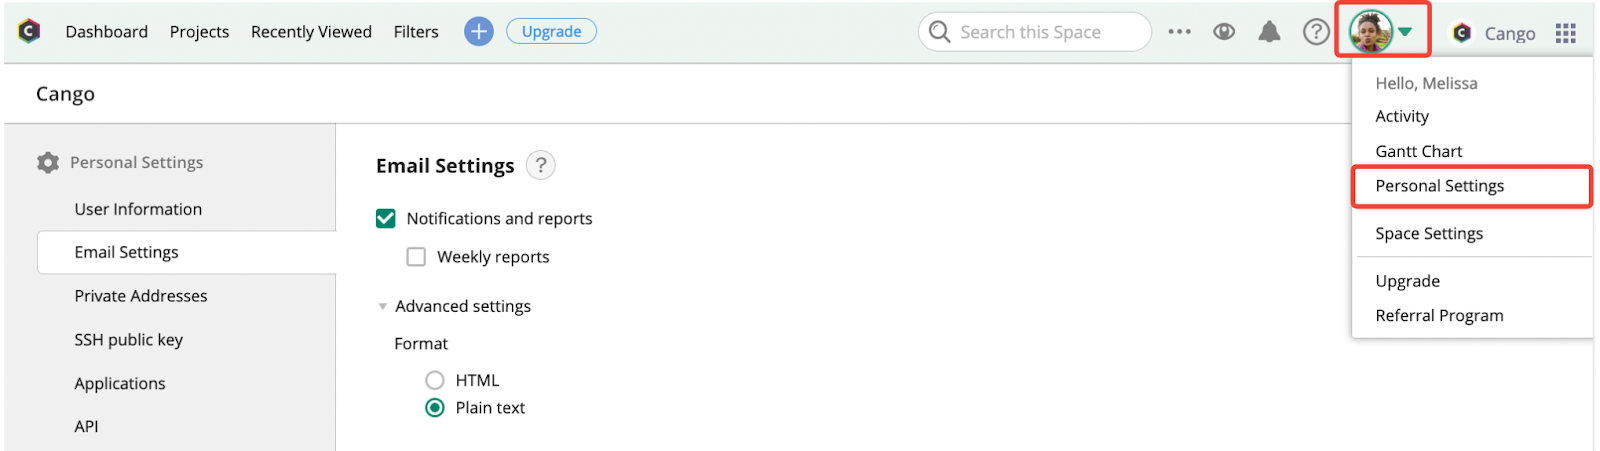Screen dimensions: 1600x451
Task: Open the apps grid icon
Action: [1566, 33]
